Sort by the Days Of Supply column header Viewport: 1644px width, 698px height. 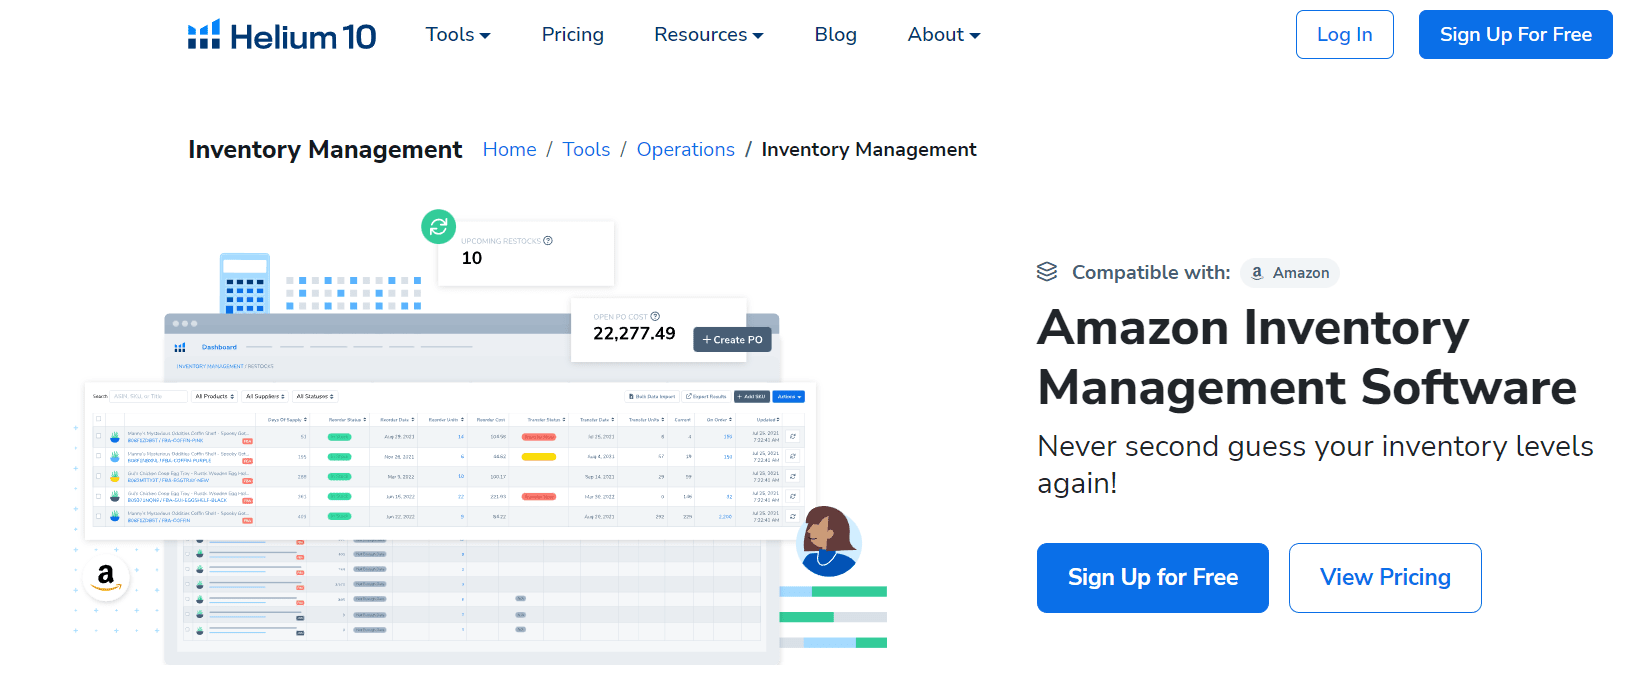(x=287, y=420)
